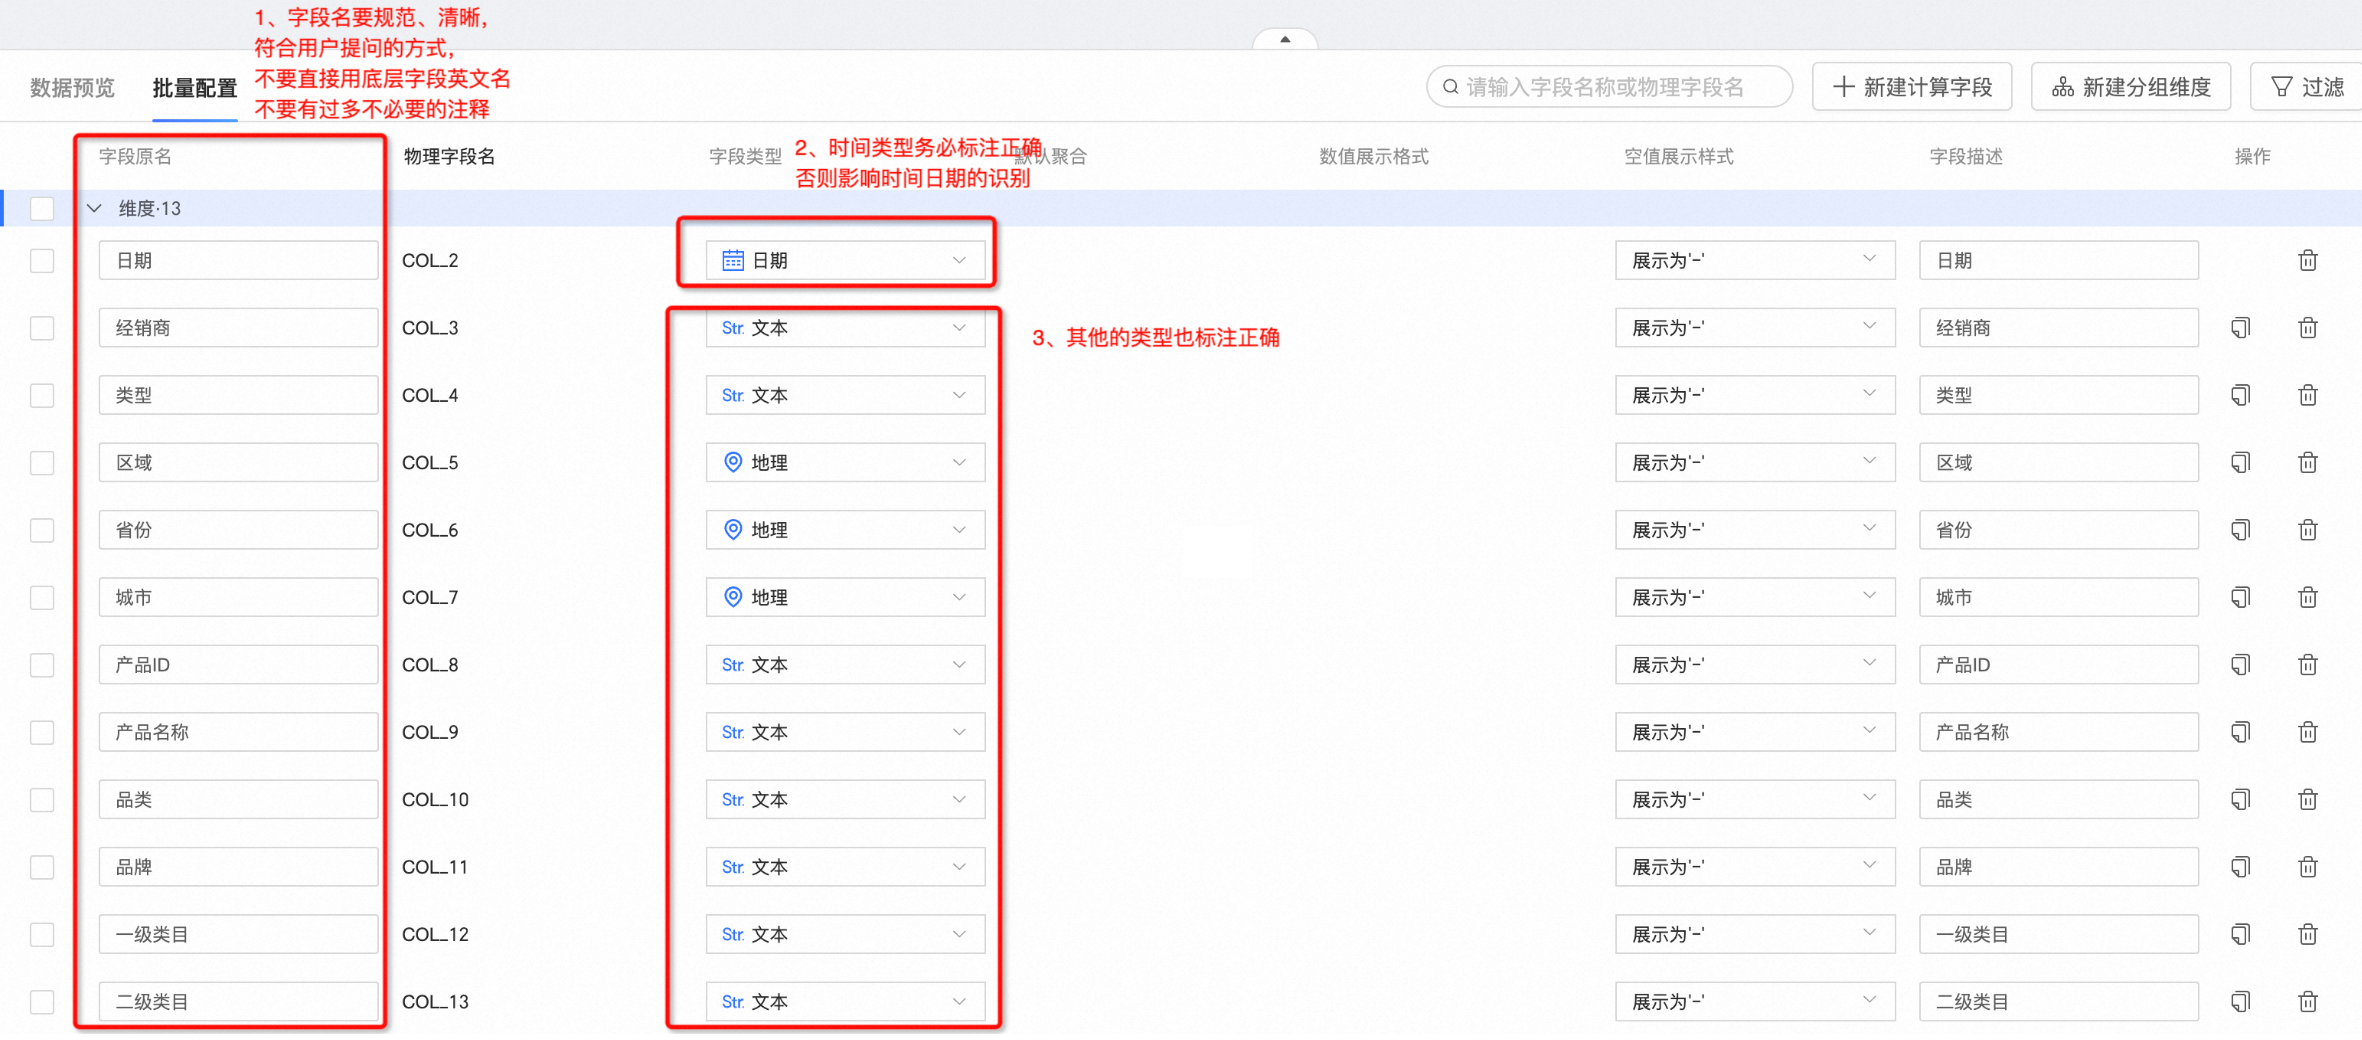Click the 字段描述 column header
Image resolution: width=2362 pixels, height=1040 pixels.
click(1966, 156)
